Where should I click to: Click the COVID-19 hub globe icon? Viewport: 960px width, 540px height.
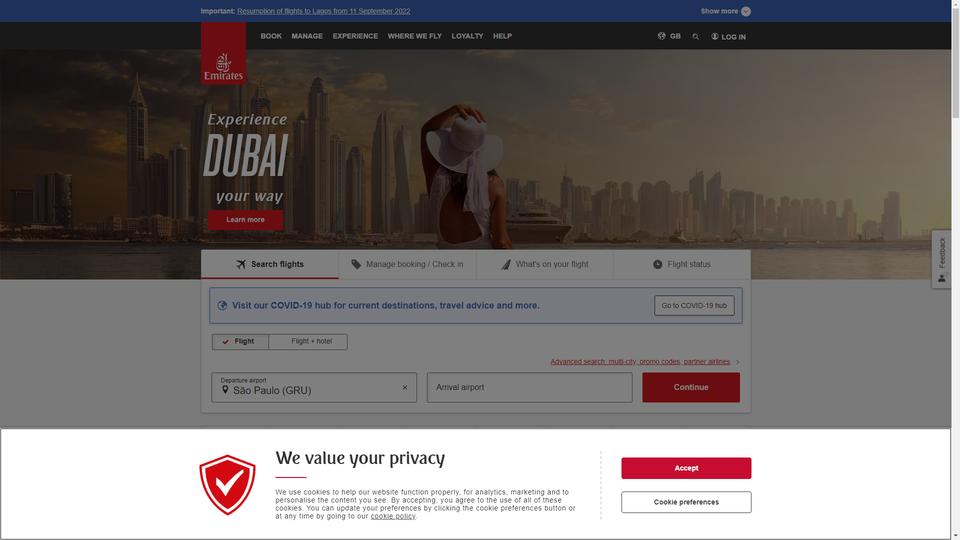click(x=222, y=306)
